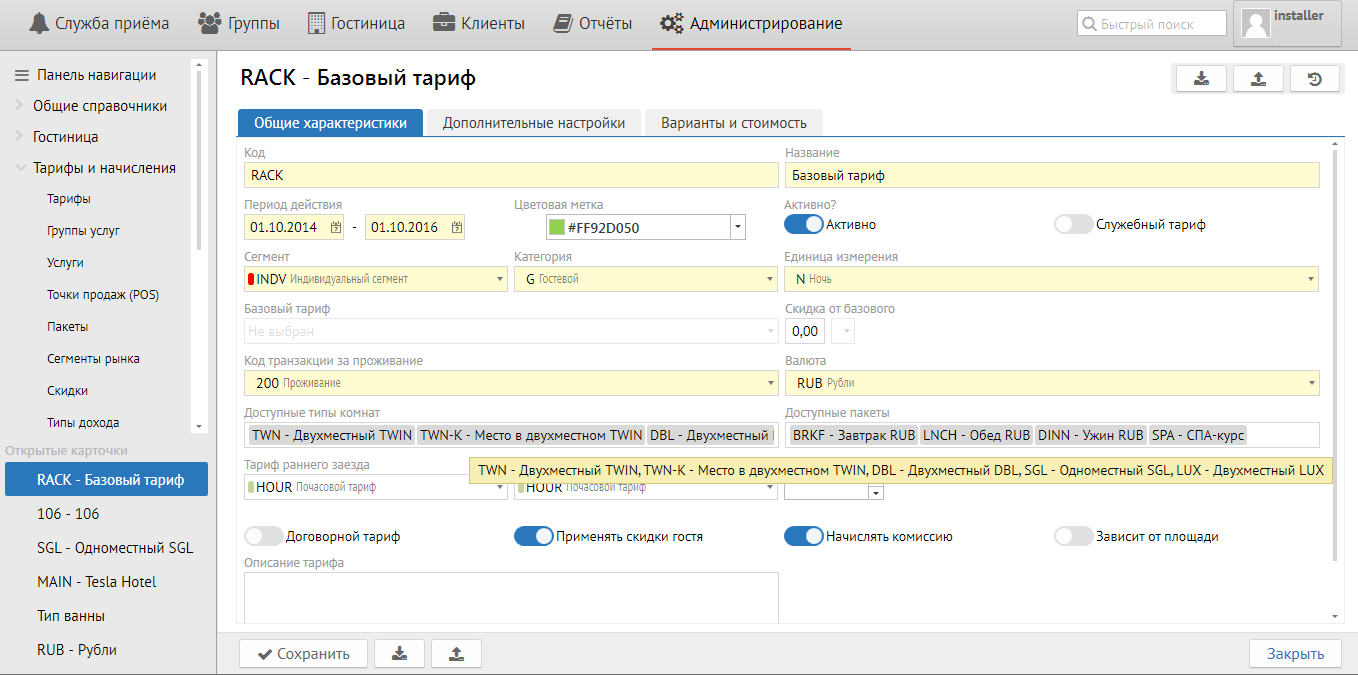Open calendar for start date 01.10.2014
Image resolution: width=1358 pixels, height=675 pixels.
pos(335,228)
